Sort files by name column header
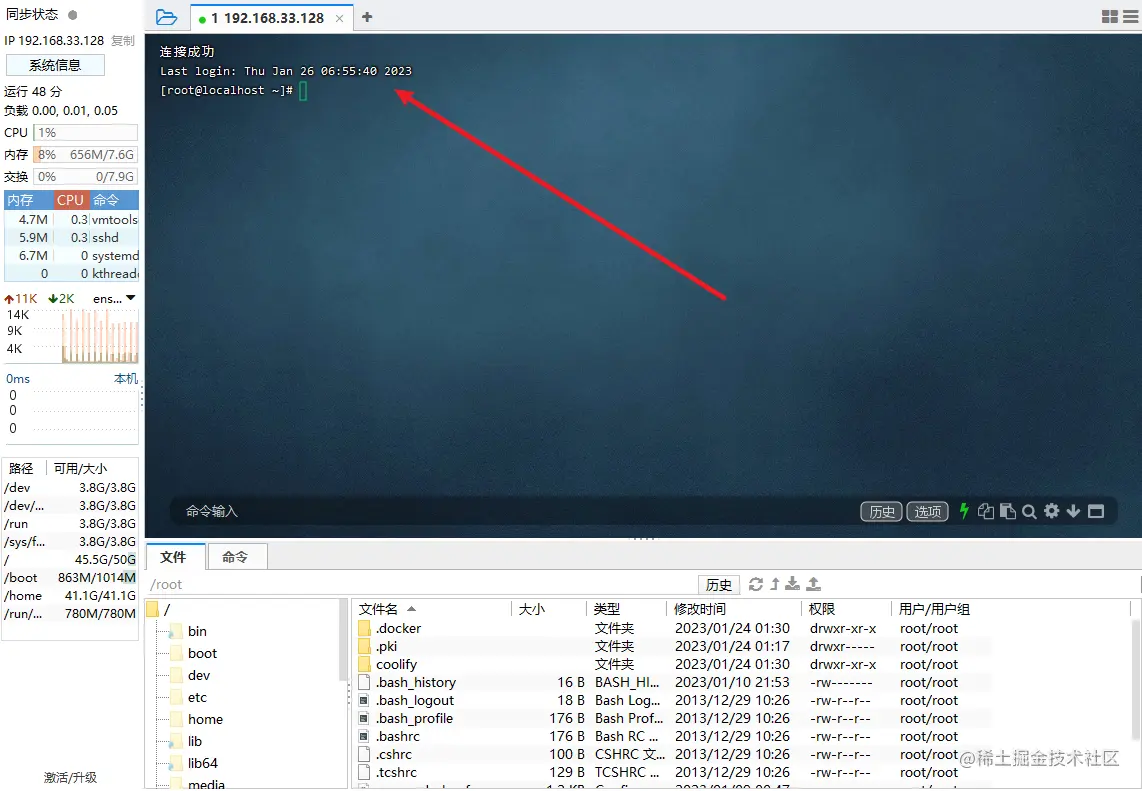 pyautogui.click(x=433, y=609)
